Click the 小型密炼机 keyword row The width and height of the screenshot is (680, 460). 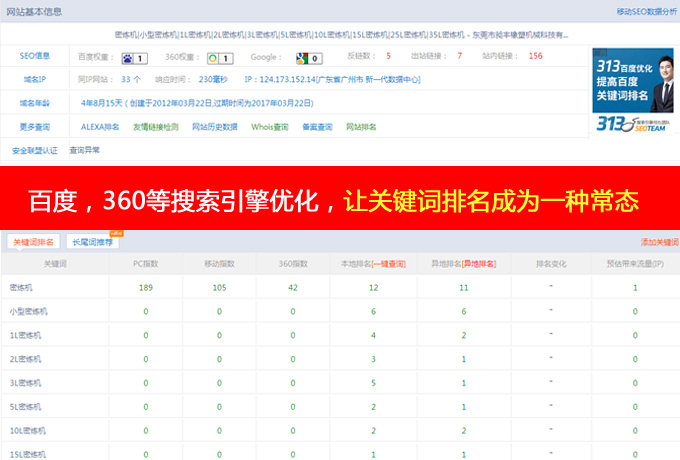pyautogui.click(x=29, y=311)
